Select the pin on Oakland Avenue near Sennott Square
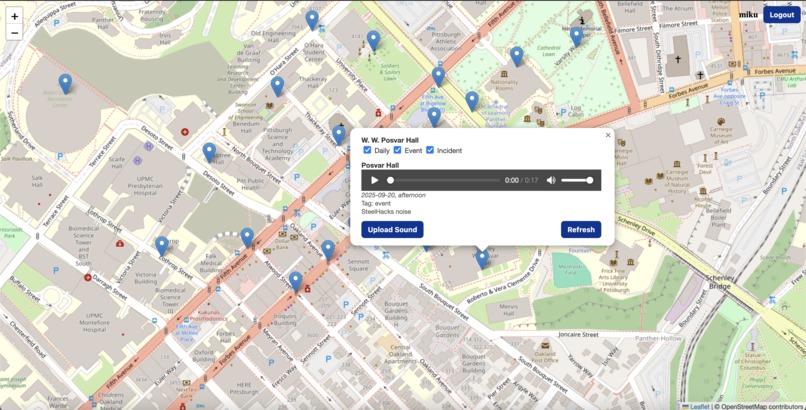Screen dimensions: 806x410 click(328, 250)
